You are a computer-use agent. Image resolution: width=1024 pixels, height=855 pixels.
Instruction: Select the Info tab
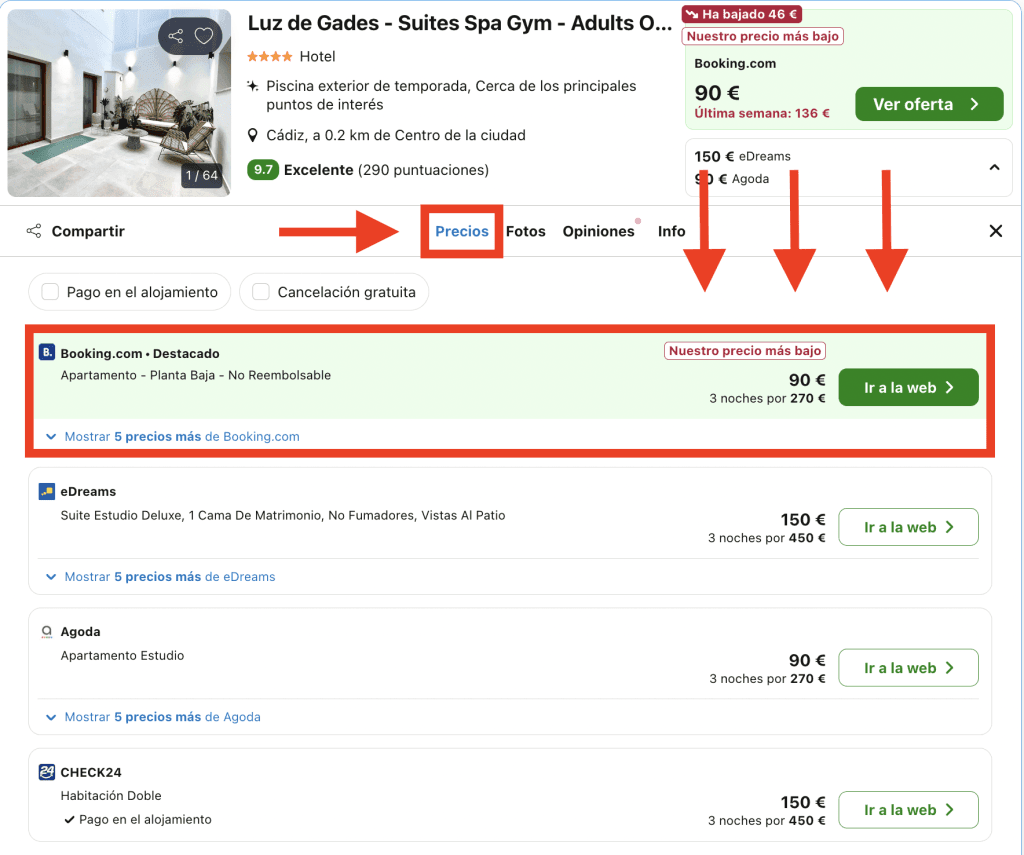pyautogui.click(x=672, y=231)
